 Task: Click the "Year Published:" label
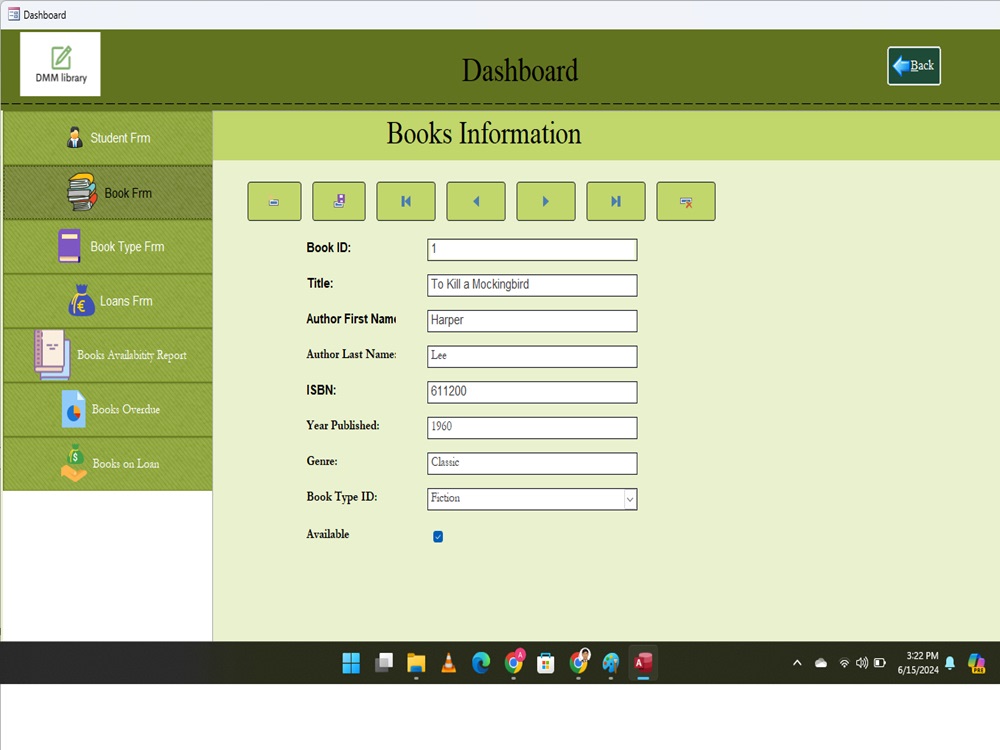(x=342, y=425)
